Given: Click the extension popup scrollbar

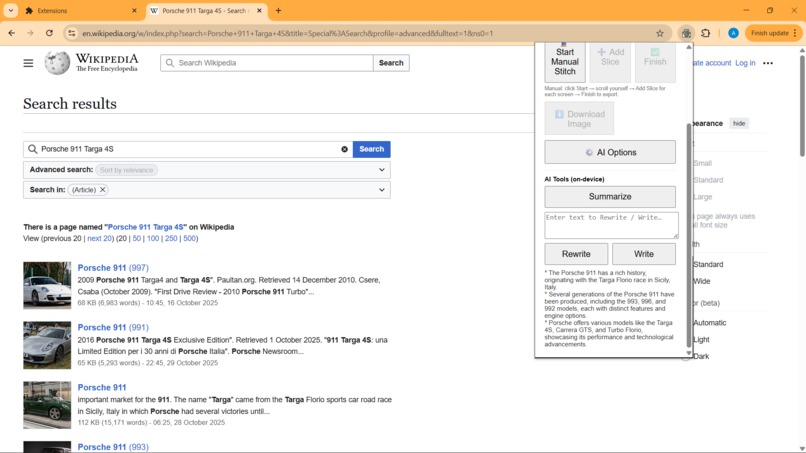Looking at the screenshot, I should pyautogui.click(x=689, y=235).
